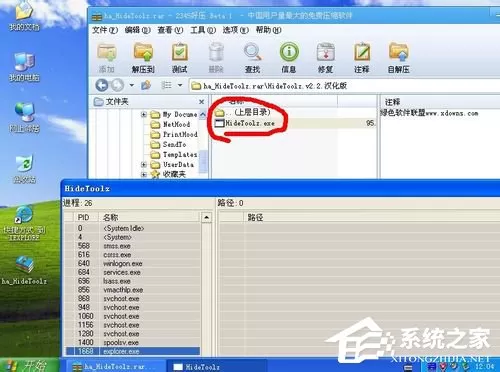
Task: Select the vmacthlp.exe process row
Action: click(133, 290)
